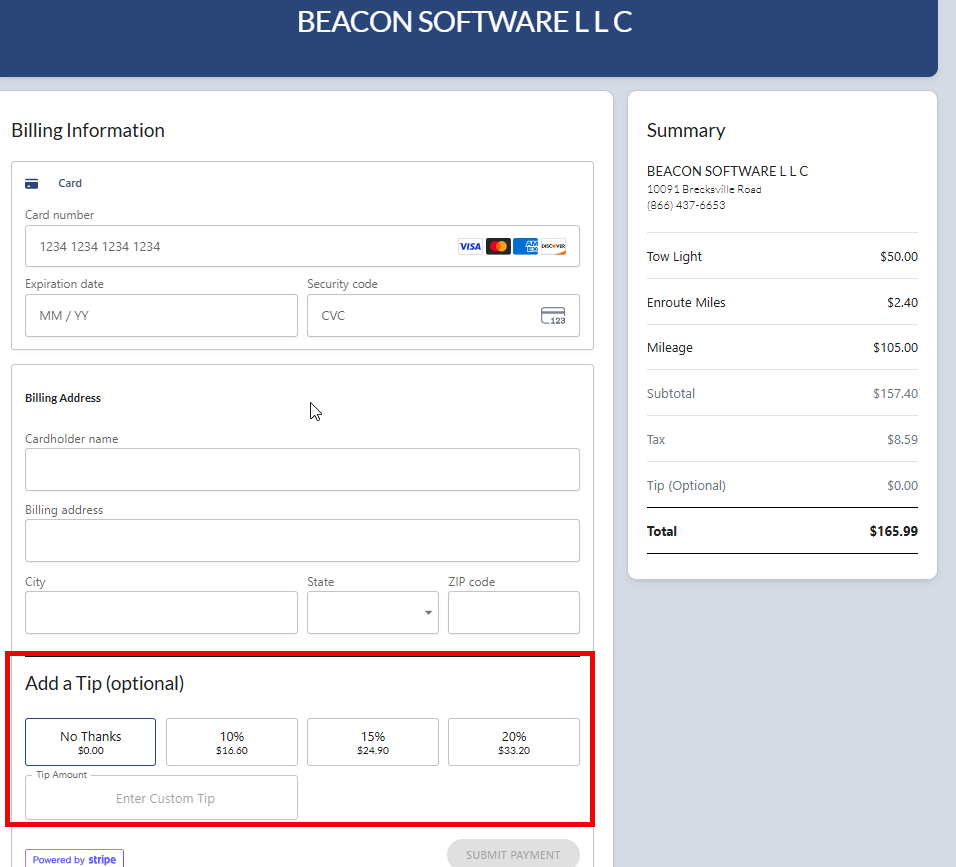Click the Subtotal $157.40 value
Screen dimensions: 956x867
click(895, 393)
